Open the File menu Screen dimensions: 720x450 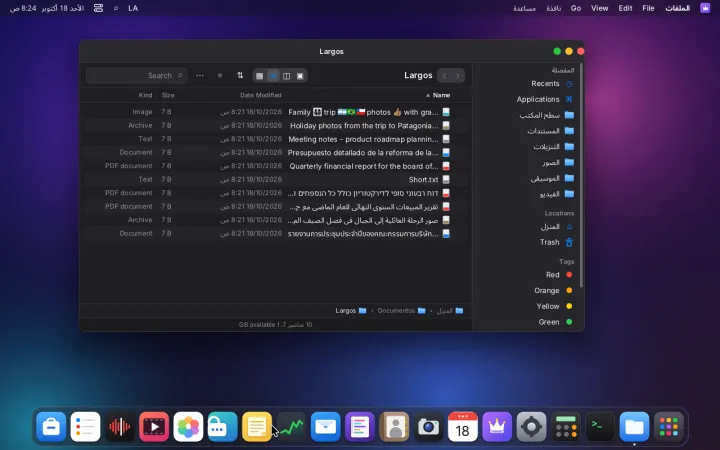648,8
